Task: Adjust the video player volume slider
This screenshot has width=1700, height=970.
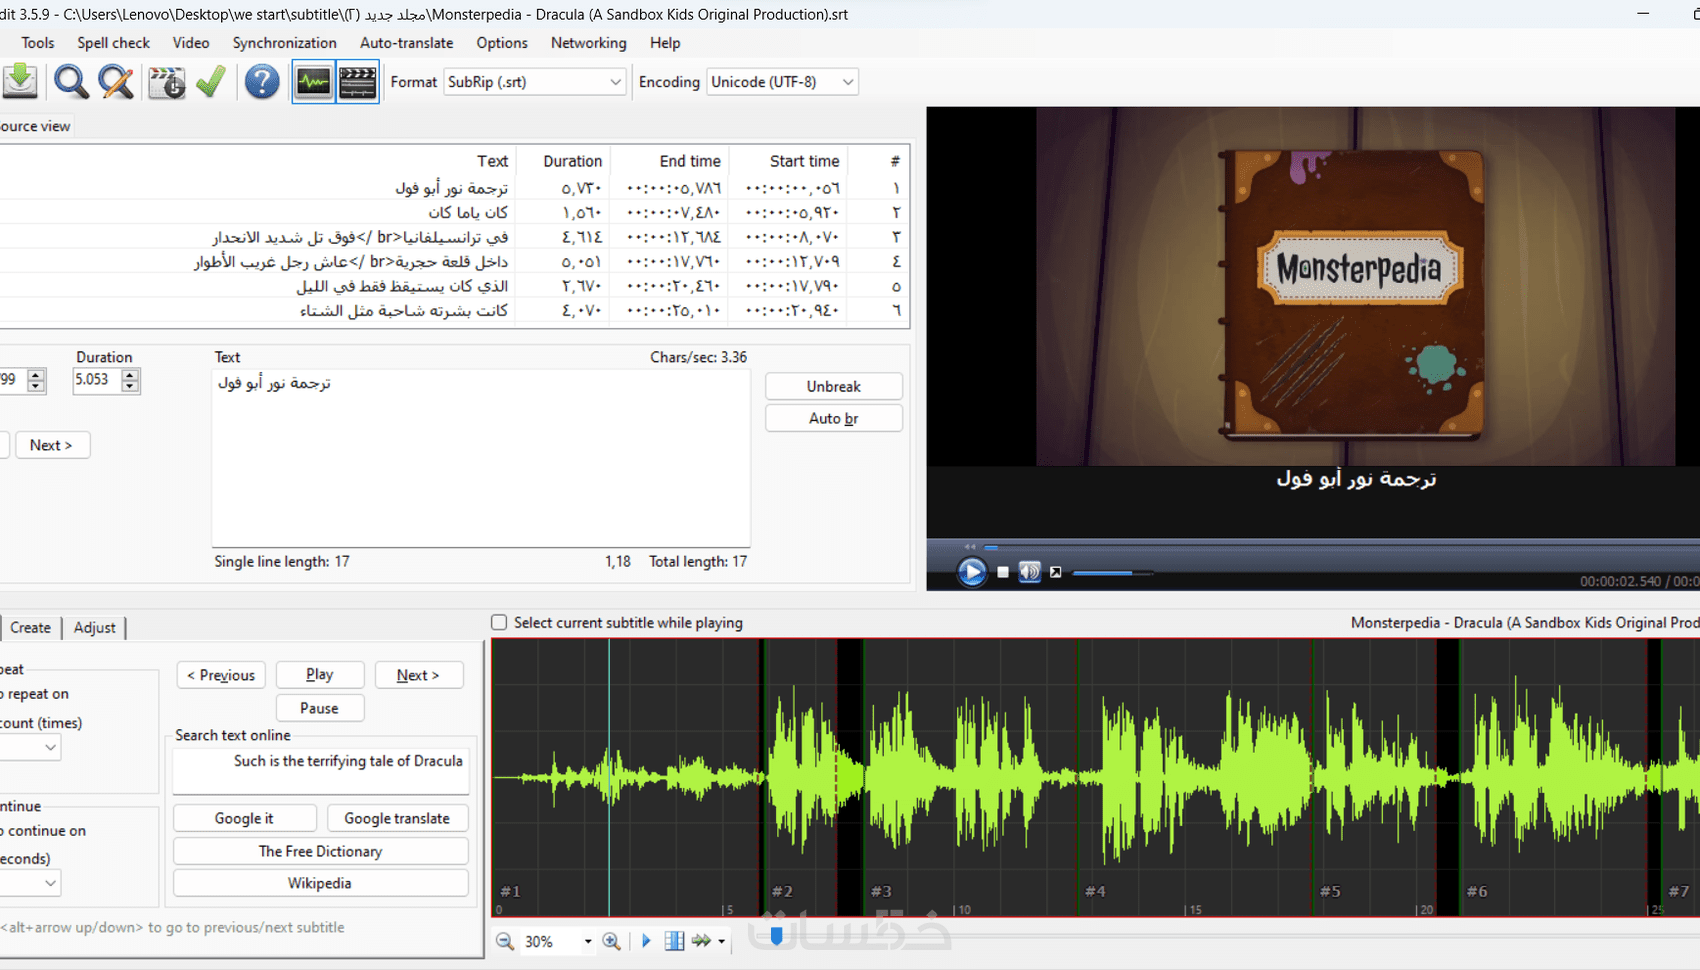Action: (x=1112, y=573)
